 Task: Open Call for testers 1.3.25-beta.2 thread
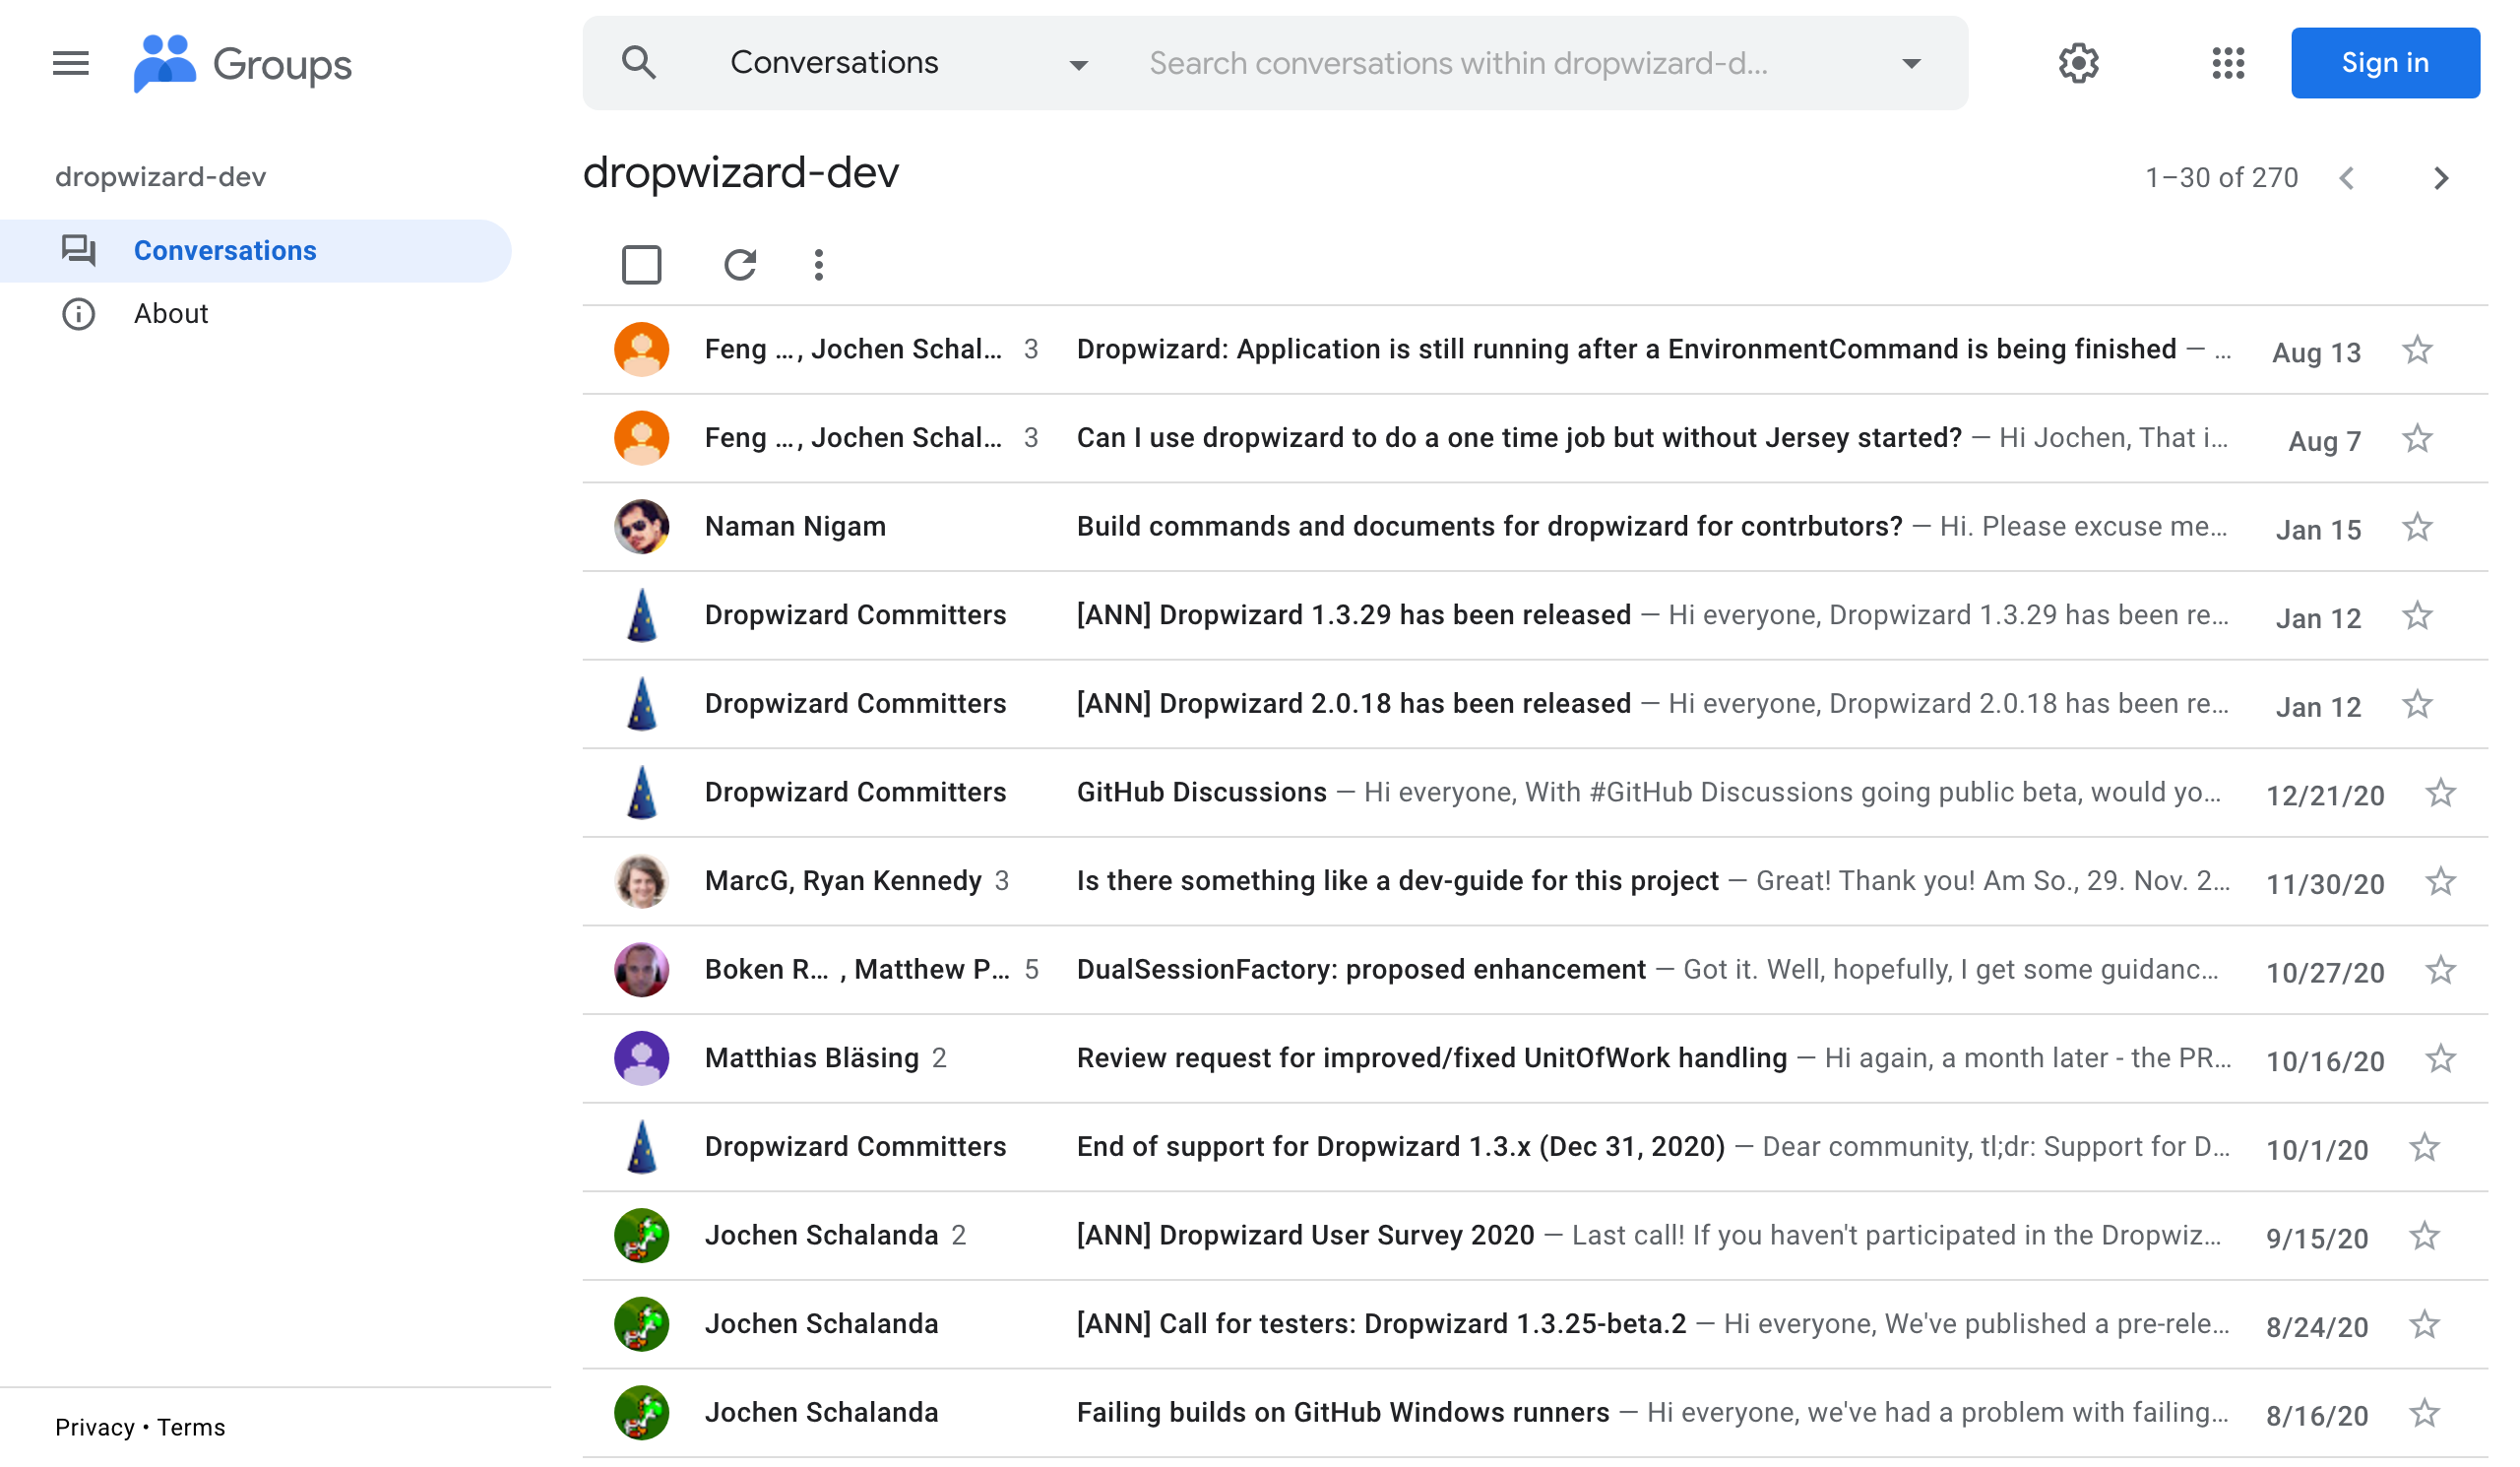click(1381, 1324)
